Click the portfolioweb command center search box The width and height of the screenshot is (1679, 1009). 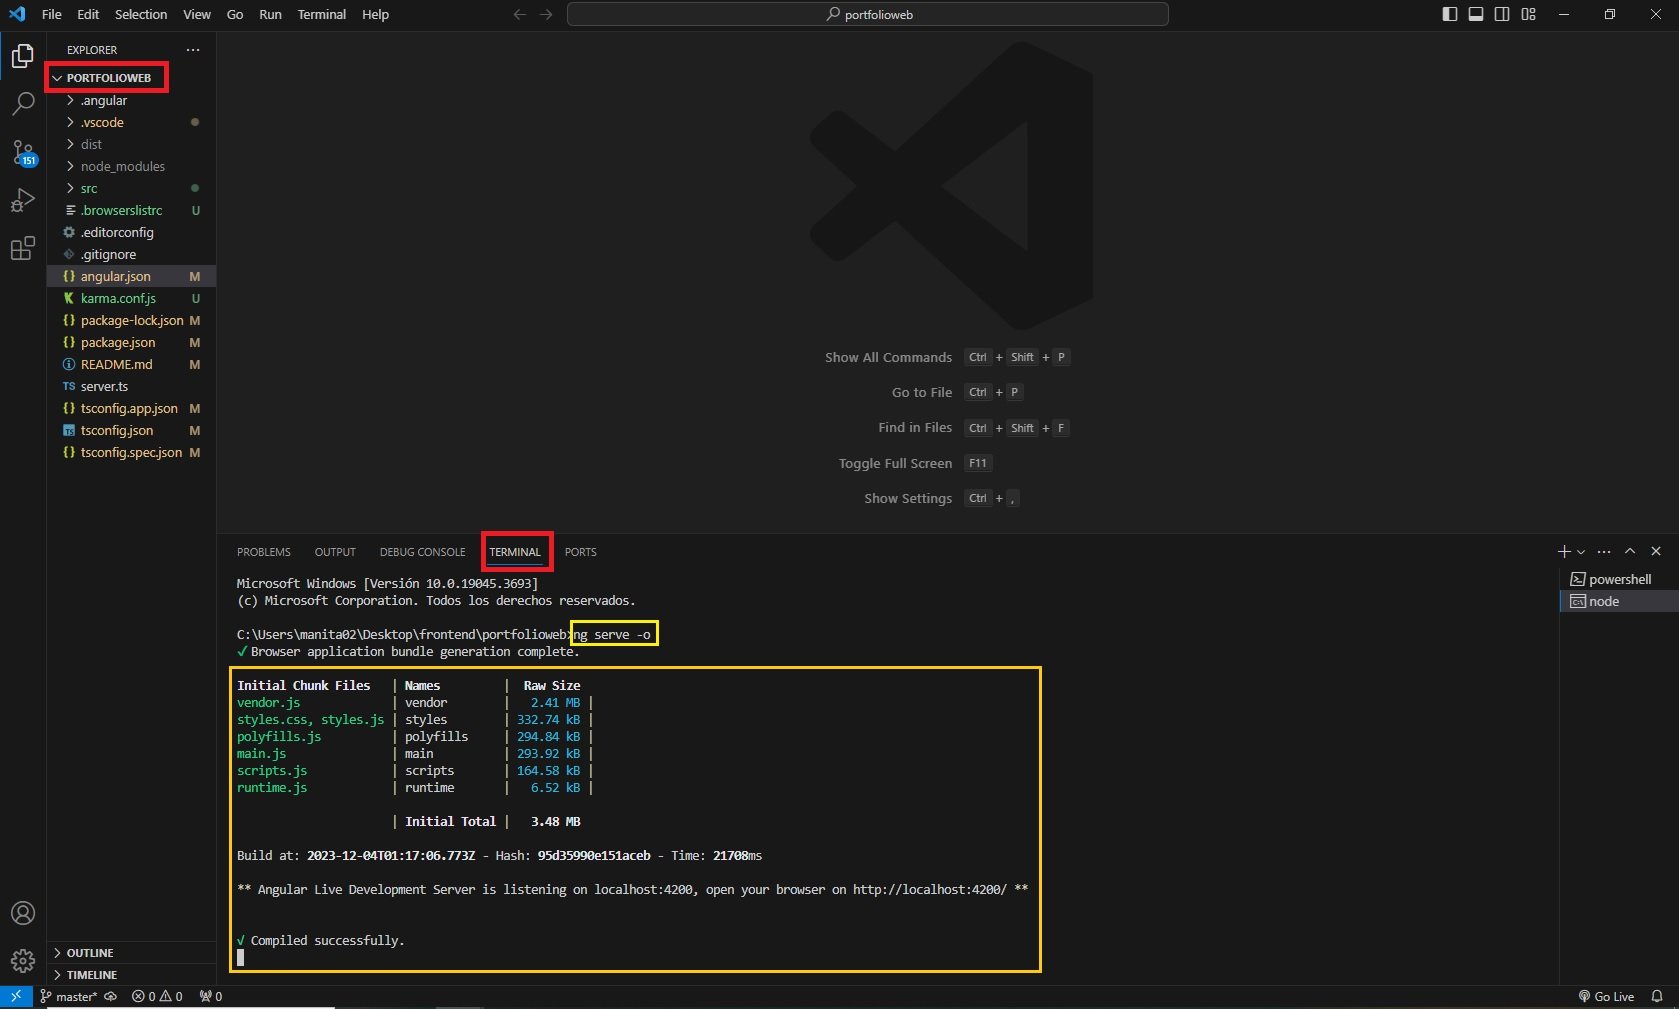click(867, 14)
